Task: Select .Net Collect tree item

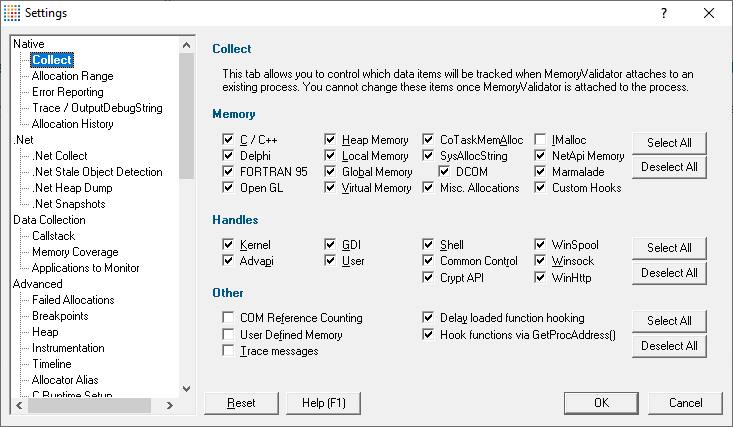Action: tap(60, 156)
